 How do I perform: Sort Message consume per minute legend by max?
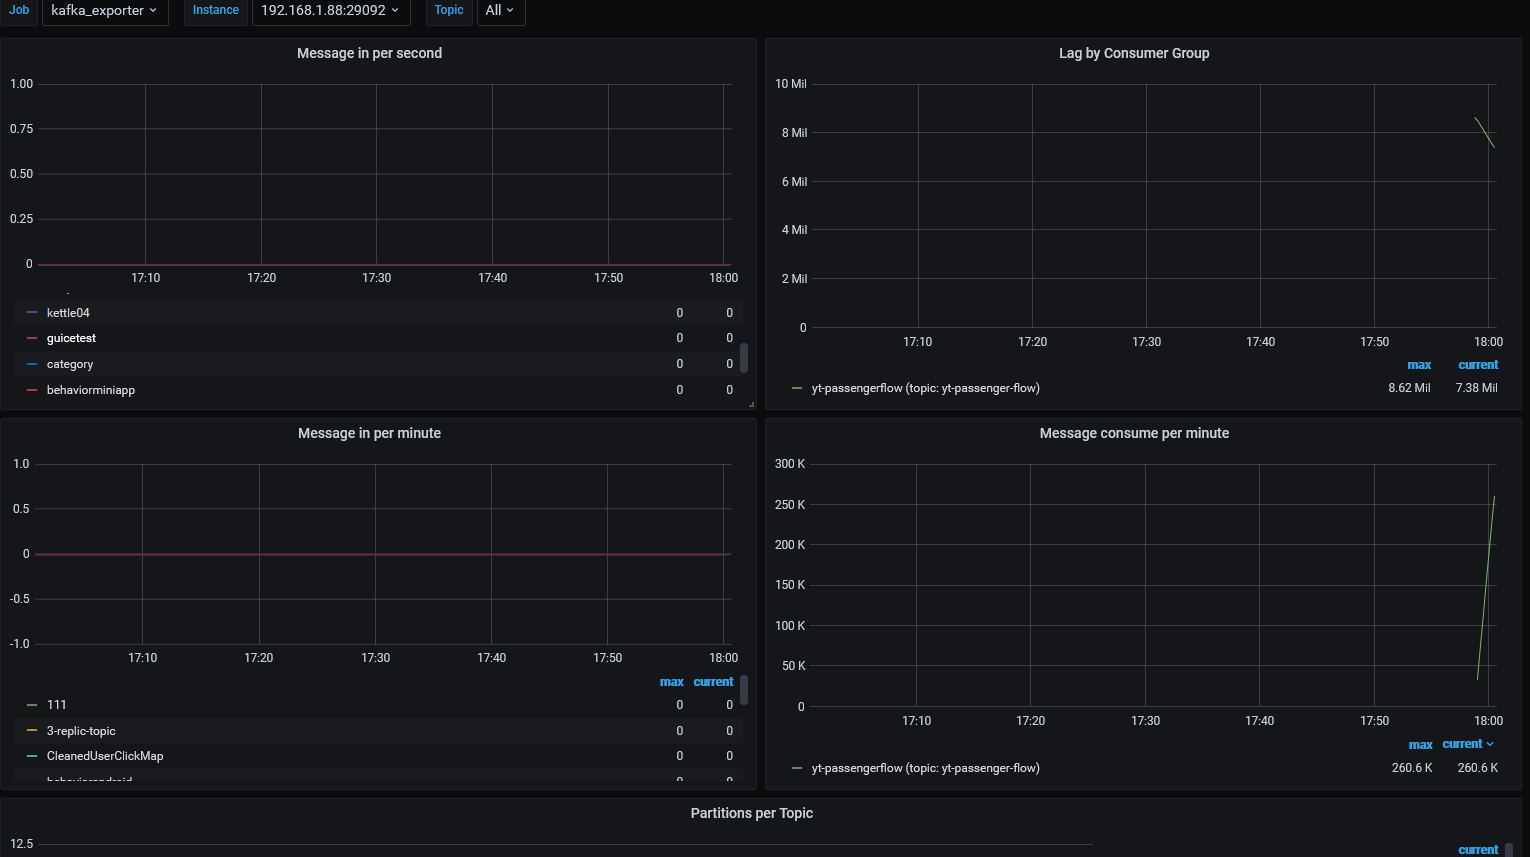[1420, 745]
